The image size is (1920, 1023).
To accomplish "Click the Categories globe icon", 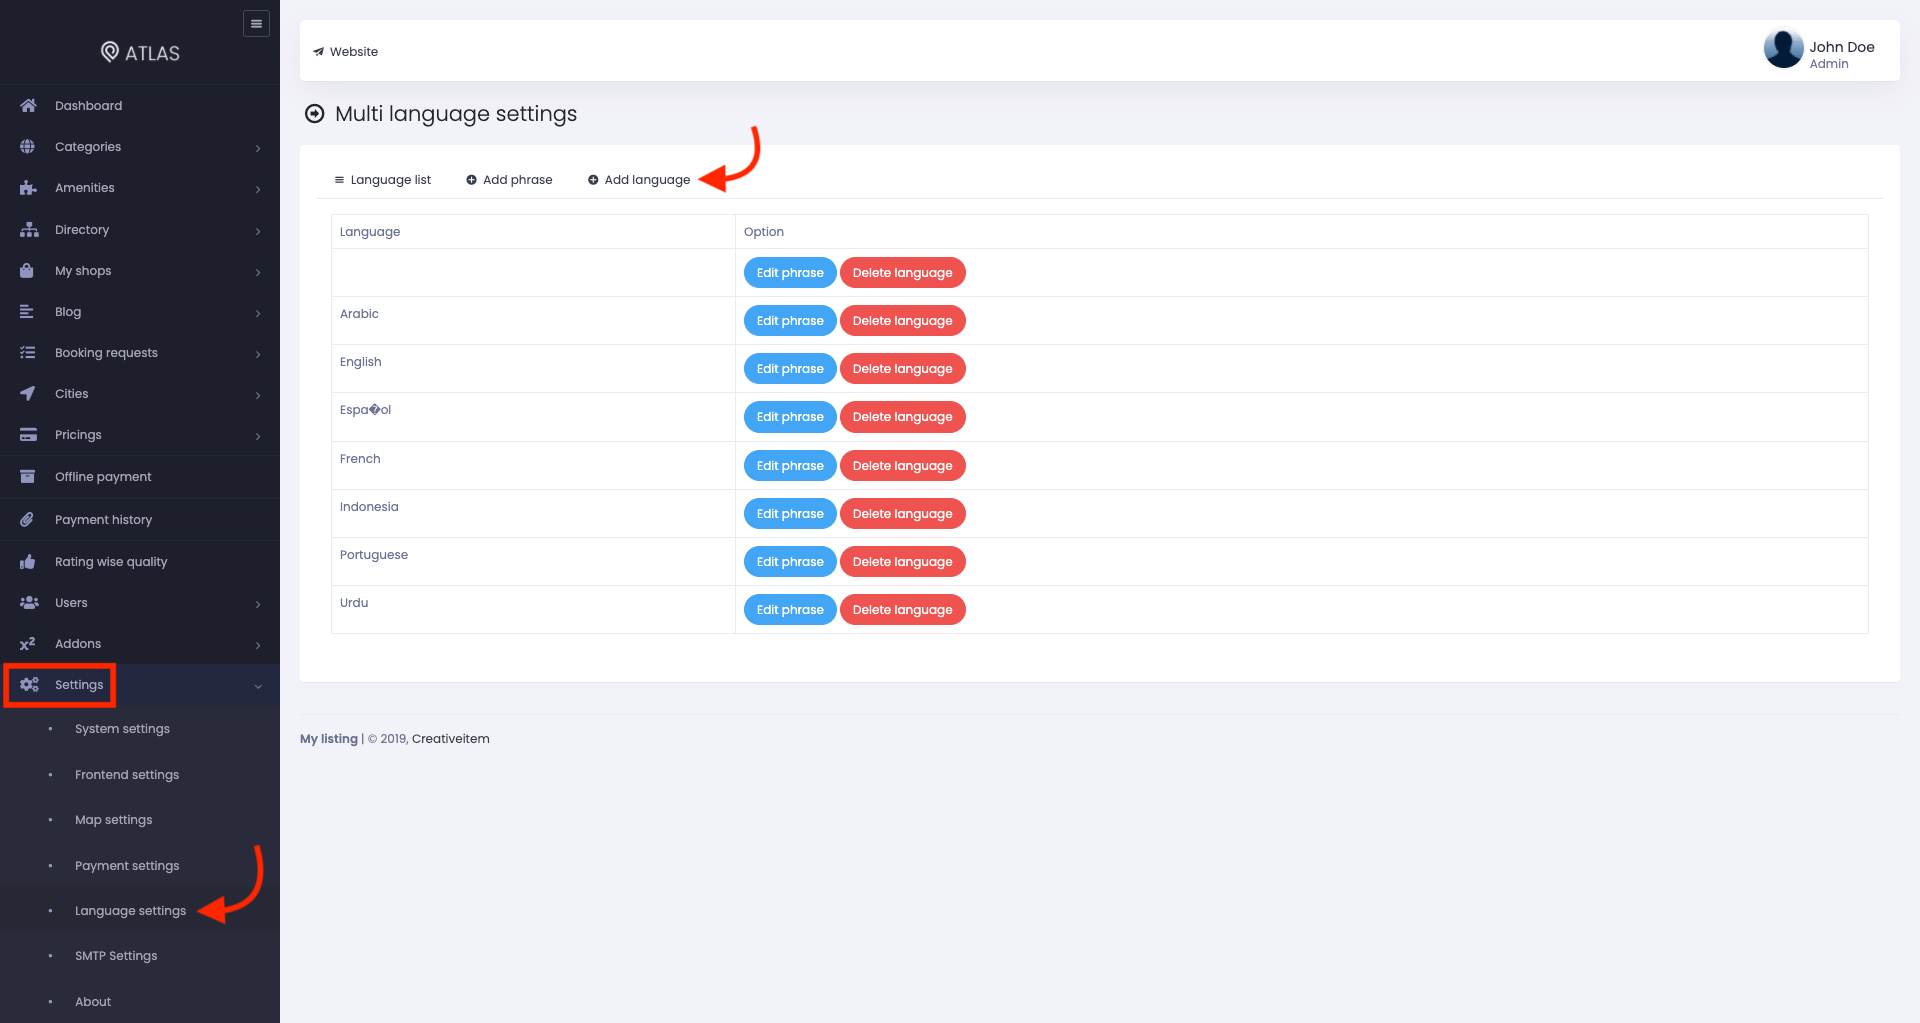I will (x=27, y=146).
